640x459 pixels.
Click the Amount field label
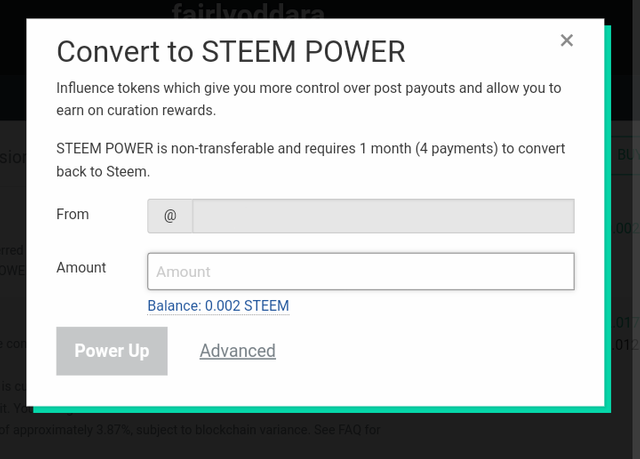coord(81,268)
